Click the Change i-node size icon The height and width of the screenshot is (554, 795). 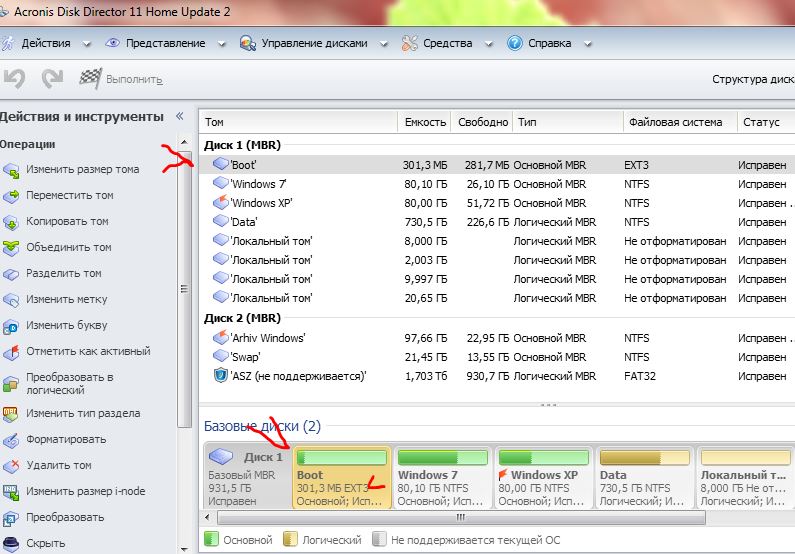(x=11, y=492)
